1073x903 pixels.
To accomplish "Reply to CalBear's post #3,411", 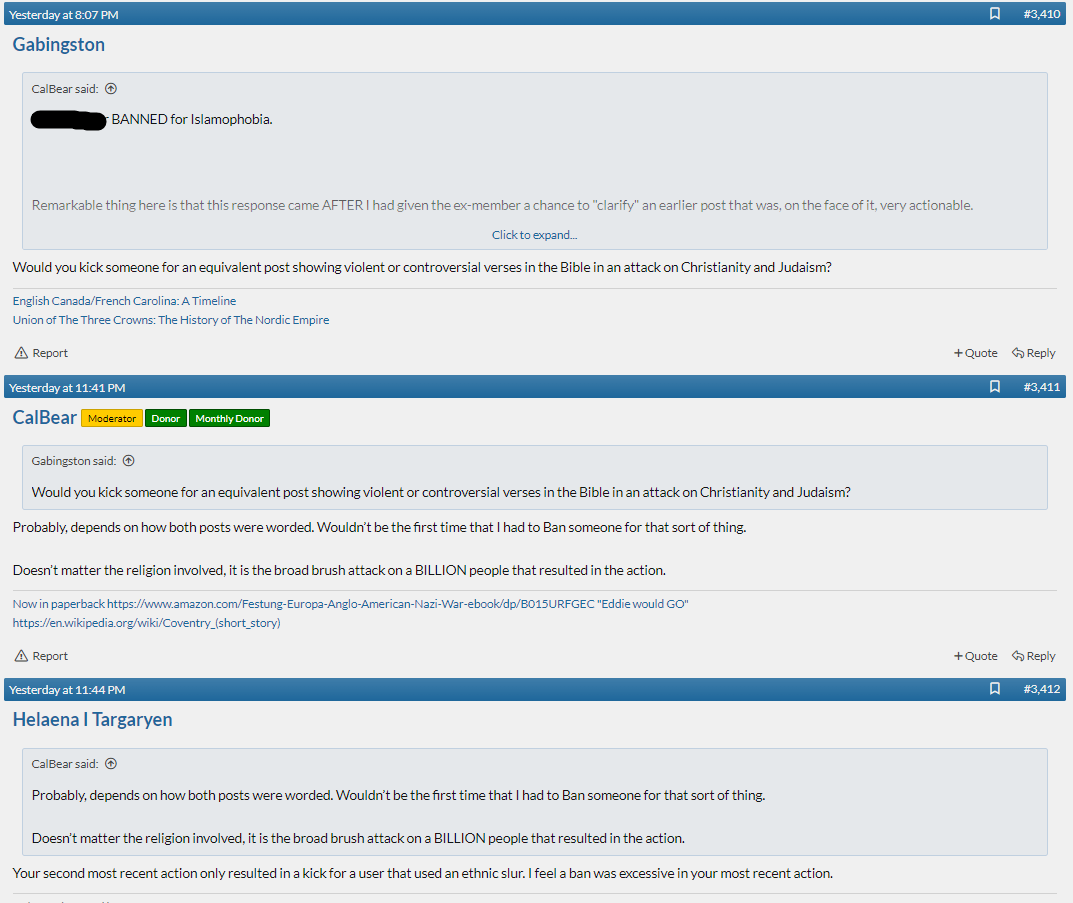I will point(1034,656).
